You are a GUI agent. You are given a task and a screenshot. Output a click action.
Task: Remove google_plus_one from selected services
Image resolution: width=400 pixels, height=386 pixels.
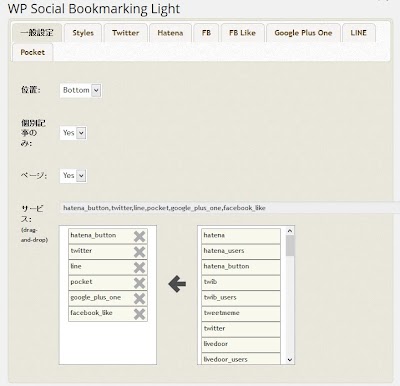139,299
